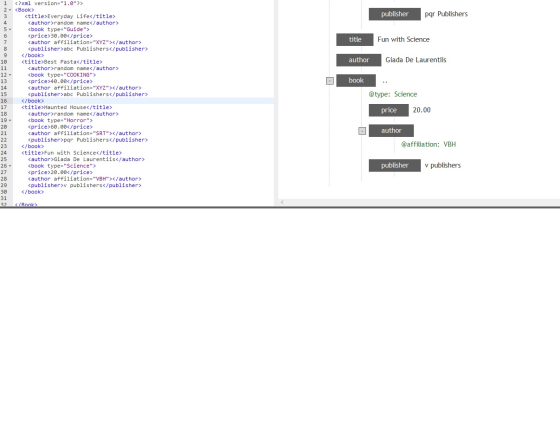
Task: Click the value 'pqr Publishers' in tree
Action: click(x=446, y=14)
